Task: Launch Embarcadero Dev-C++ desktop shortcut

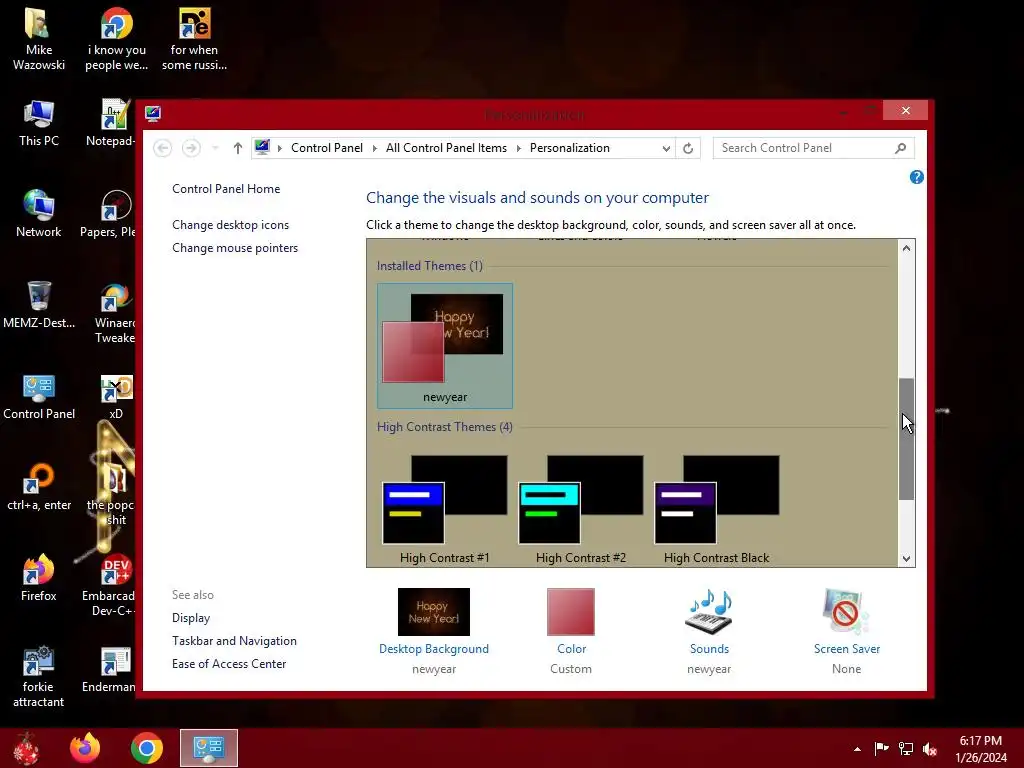Action: pyautogui.click(x=111, y=585)
